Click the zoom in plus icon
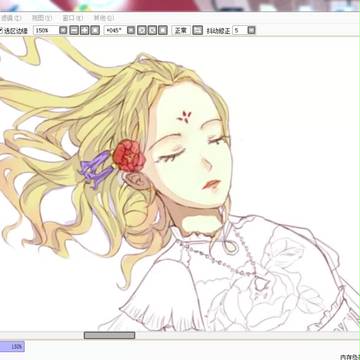 [85, 30]
